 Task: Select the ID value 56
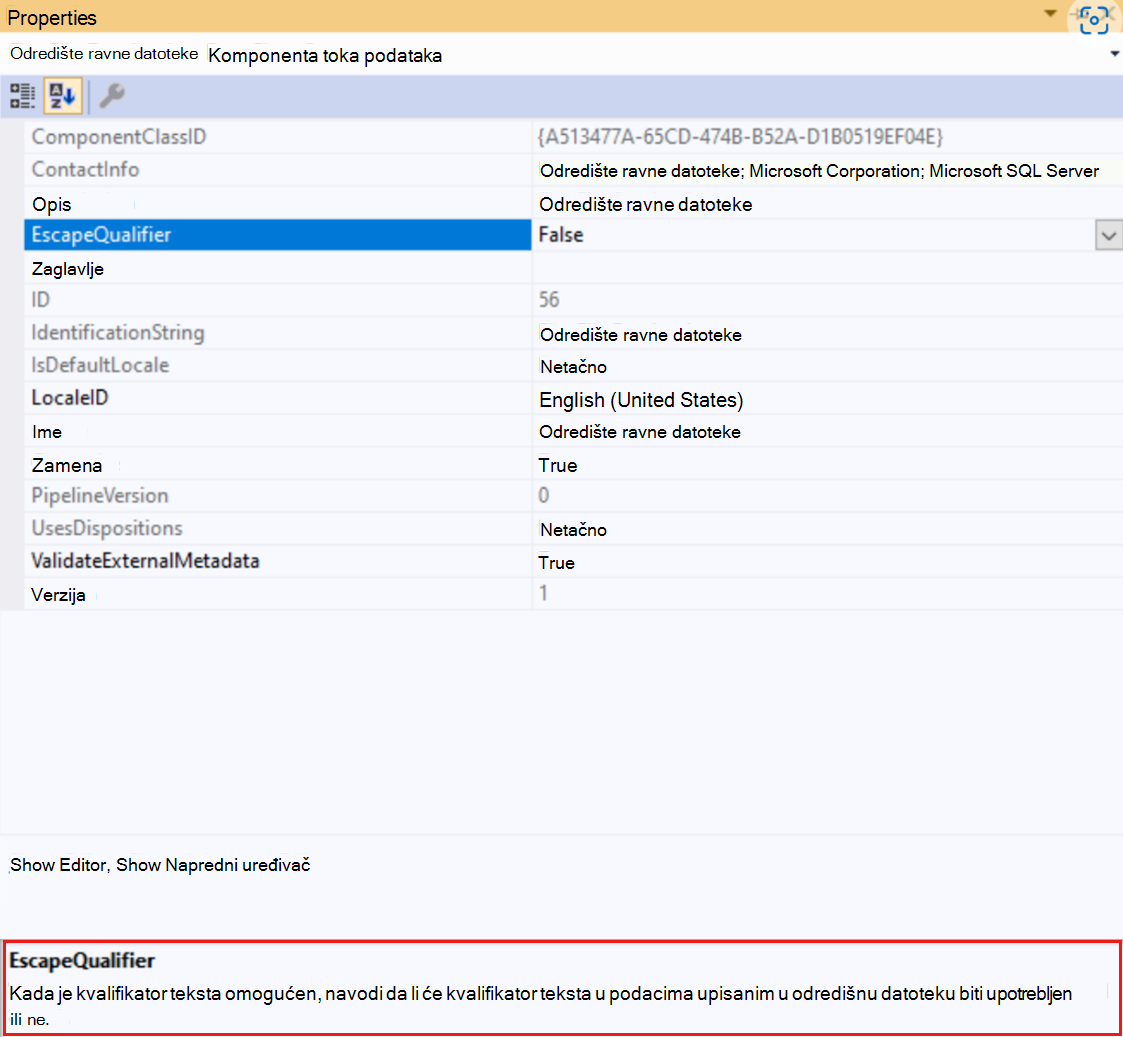coord(549,299)
